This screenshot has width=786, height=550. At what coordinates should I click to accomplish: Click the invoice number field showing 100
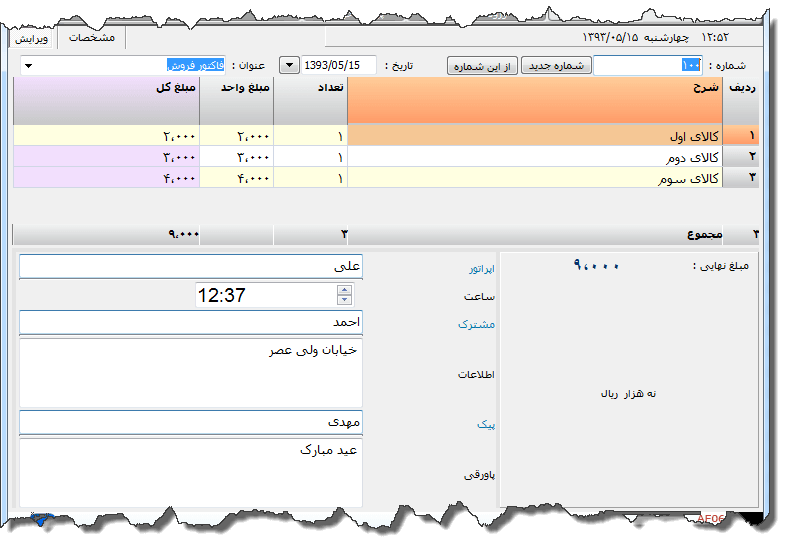click(x=648, y=65)
